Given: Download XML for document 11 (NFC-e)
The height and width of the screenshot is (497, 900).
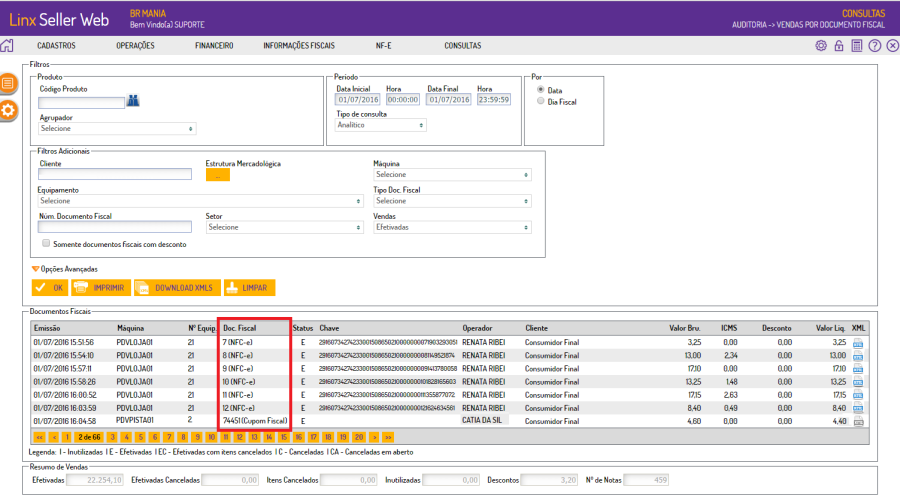Looking at the screenshot, I should (x=858, y=395).
